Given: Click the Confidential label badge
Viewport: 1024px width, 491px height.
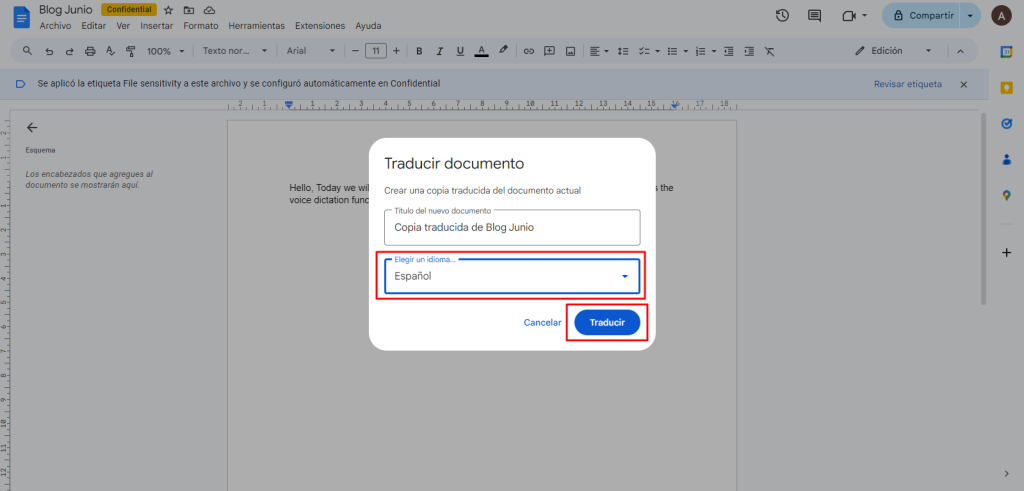Looking at the screenshot, I should pos(129,10).
